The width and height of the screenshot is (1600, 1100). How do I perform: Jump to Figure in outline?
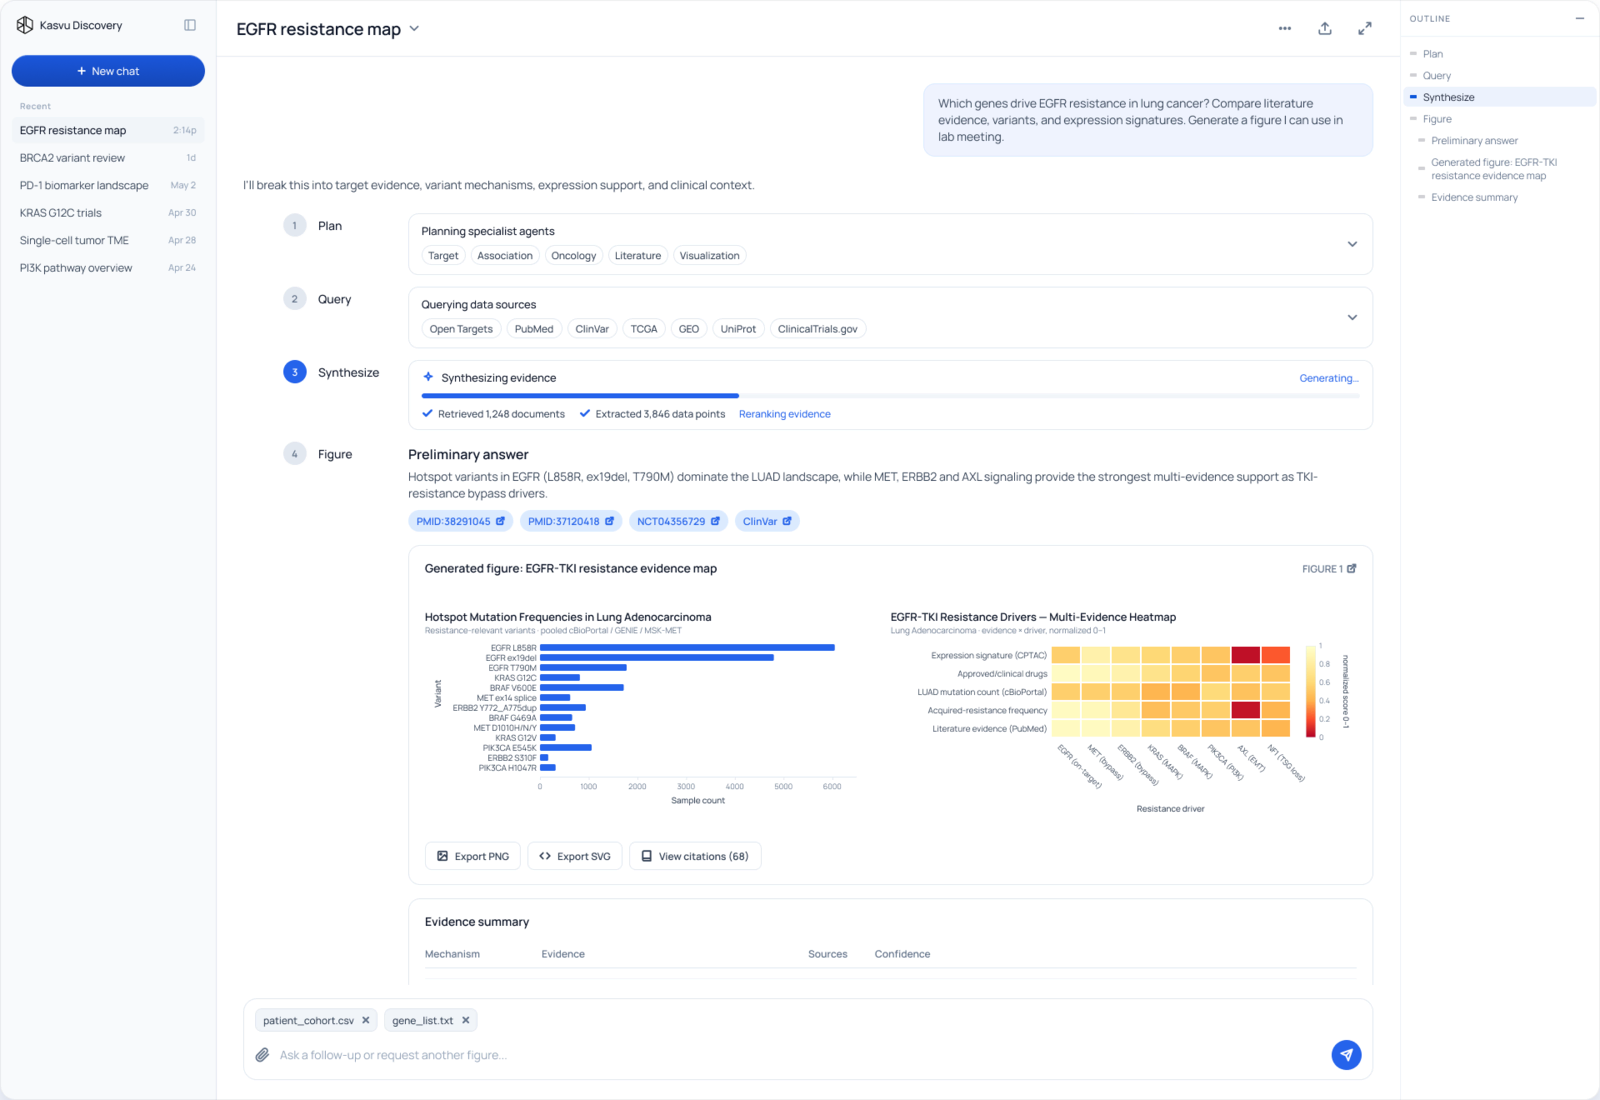coord(1437,119)
